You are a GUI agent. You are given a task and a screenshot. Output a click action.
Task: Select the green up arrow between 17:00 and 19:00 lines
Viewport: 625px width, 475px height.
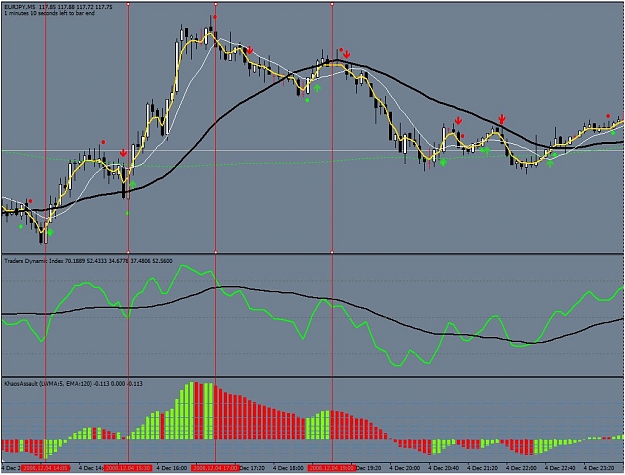click(x=317, y=88)
